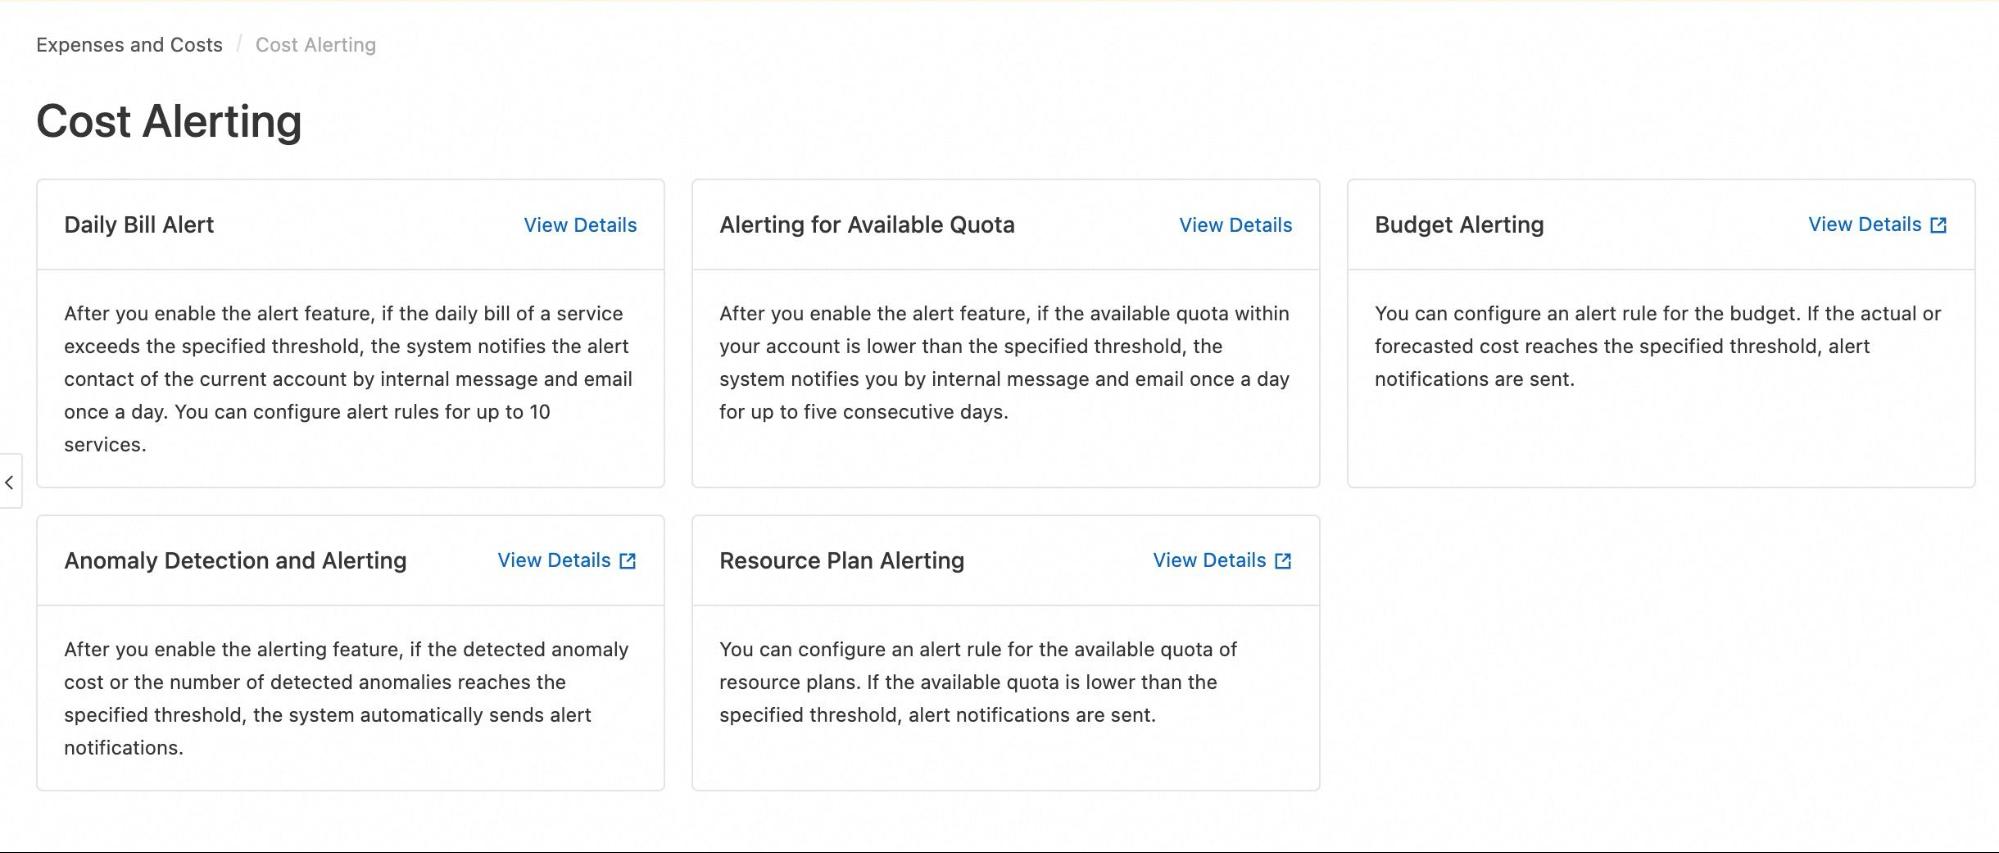Screen dimensions: 1999x853
Task: Click external-link icon in Budget Alerting card
Action: (x=1938, y=225)
